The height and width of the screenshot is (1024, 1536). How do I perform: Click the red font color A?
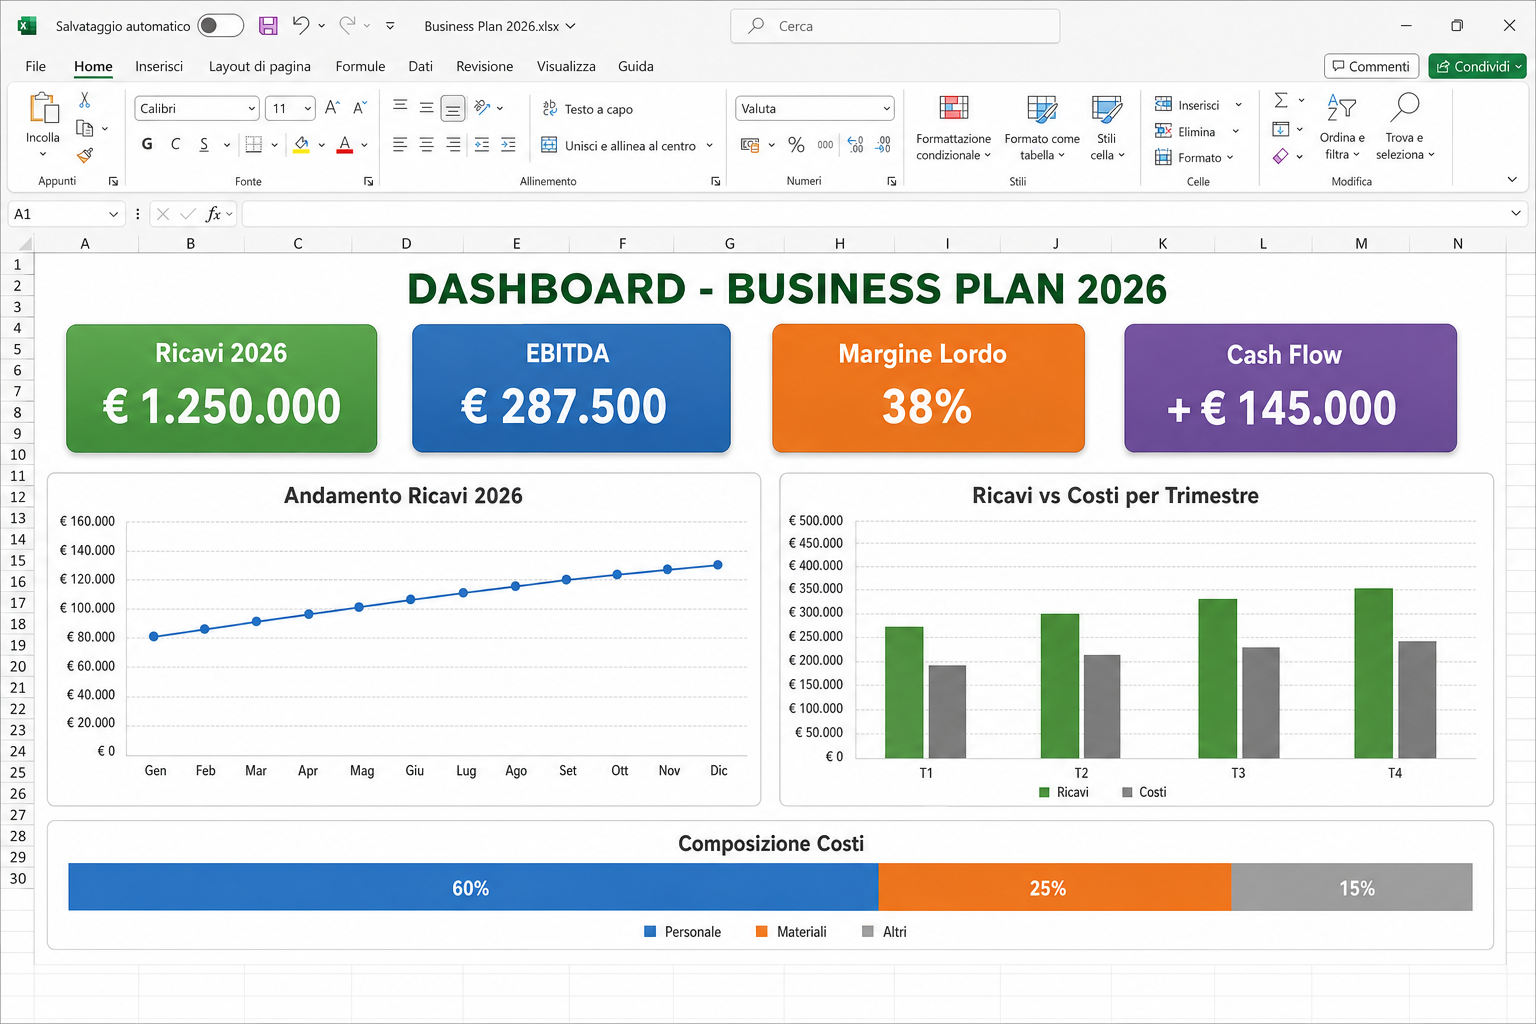tap(345, 144)
